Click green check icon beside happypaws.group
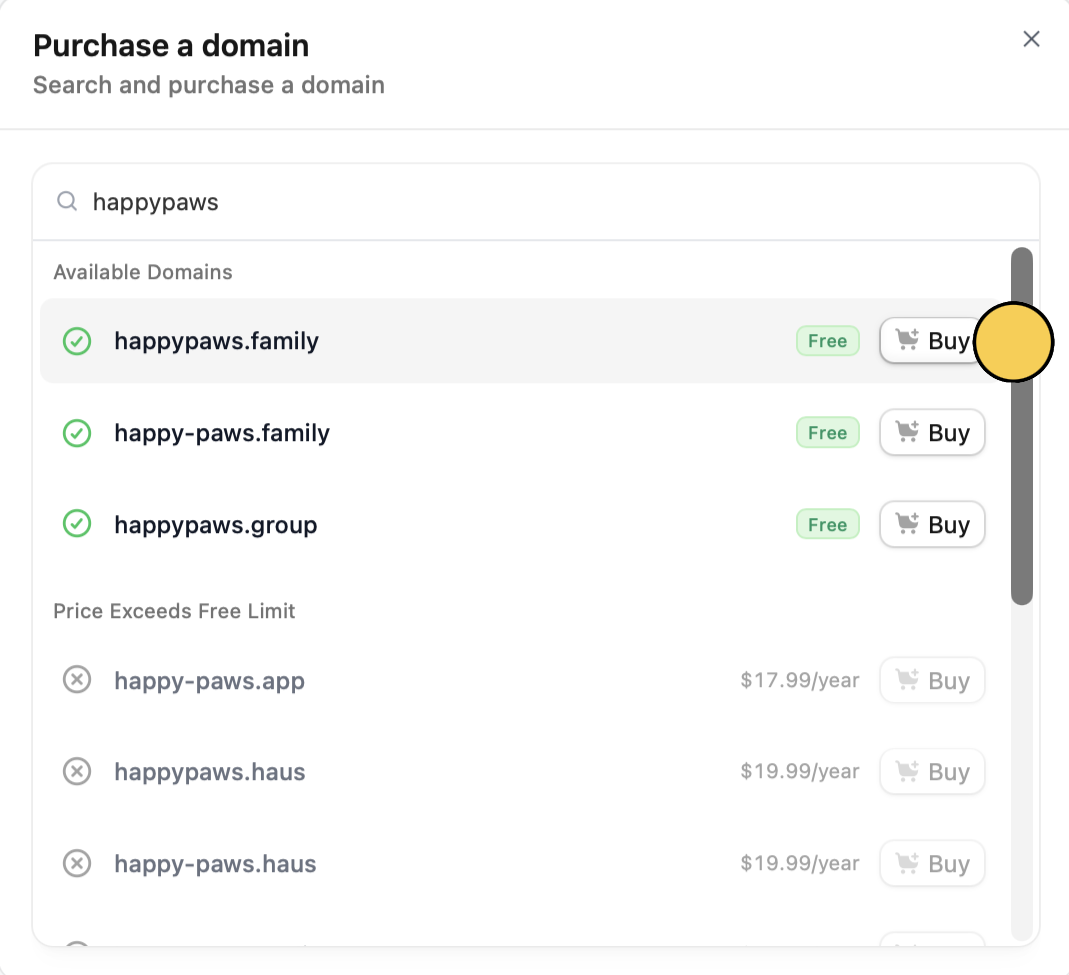Viewport: 1069px width, 975px height. pos(77,524)
